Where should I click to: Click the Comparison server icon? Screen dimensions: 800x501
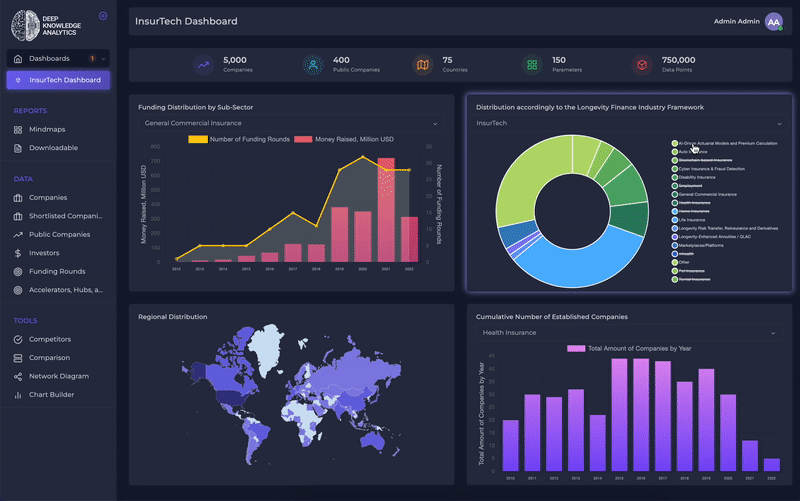(x=18, y=358)
